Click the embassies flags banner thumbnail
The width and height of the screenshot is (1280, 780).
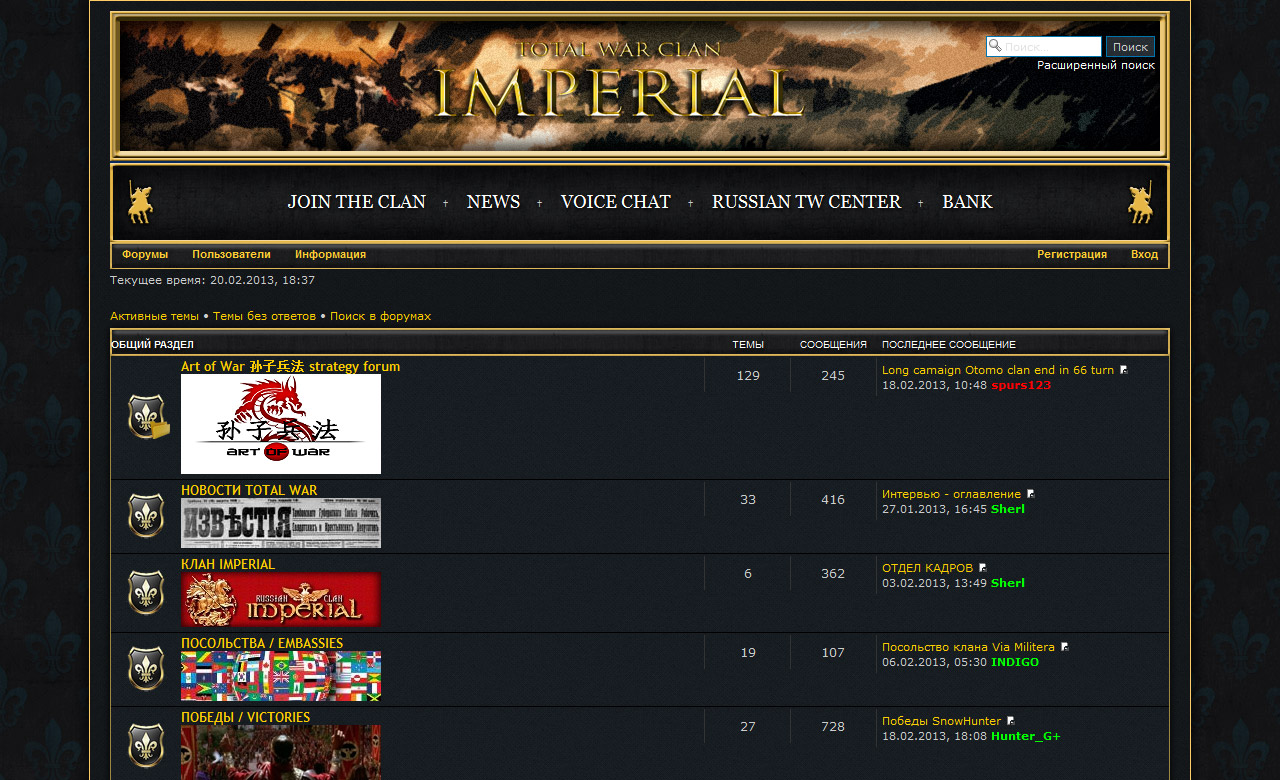[281, 676]
